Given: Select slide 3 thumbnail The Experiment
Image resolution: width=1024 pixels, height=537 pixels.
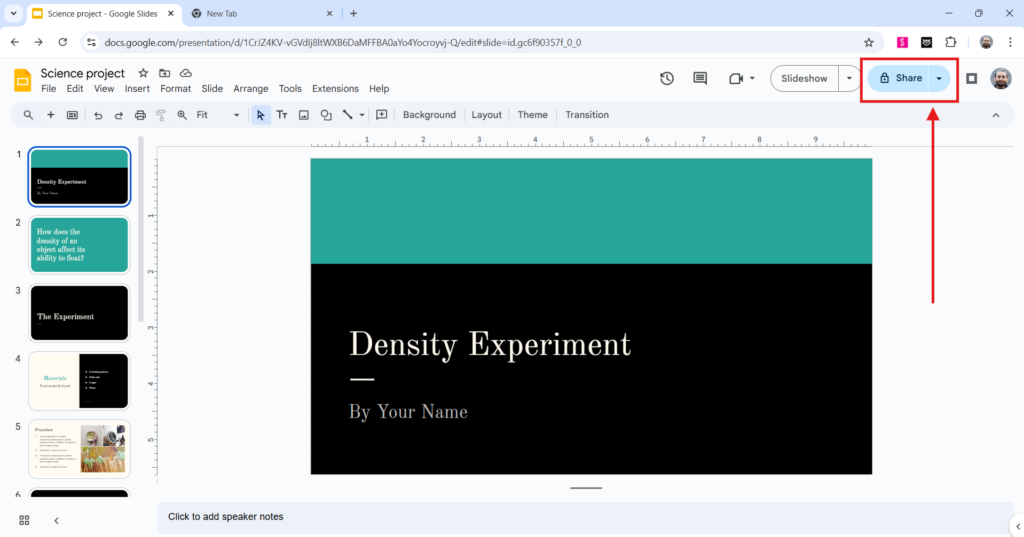Looking at the screenshot, I should point(79,313).
